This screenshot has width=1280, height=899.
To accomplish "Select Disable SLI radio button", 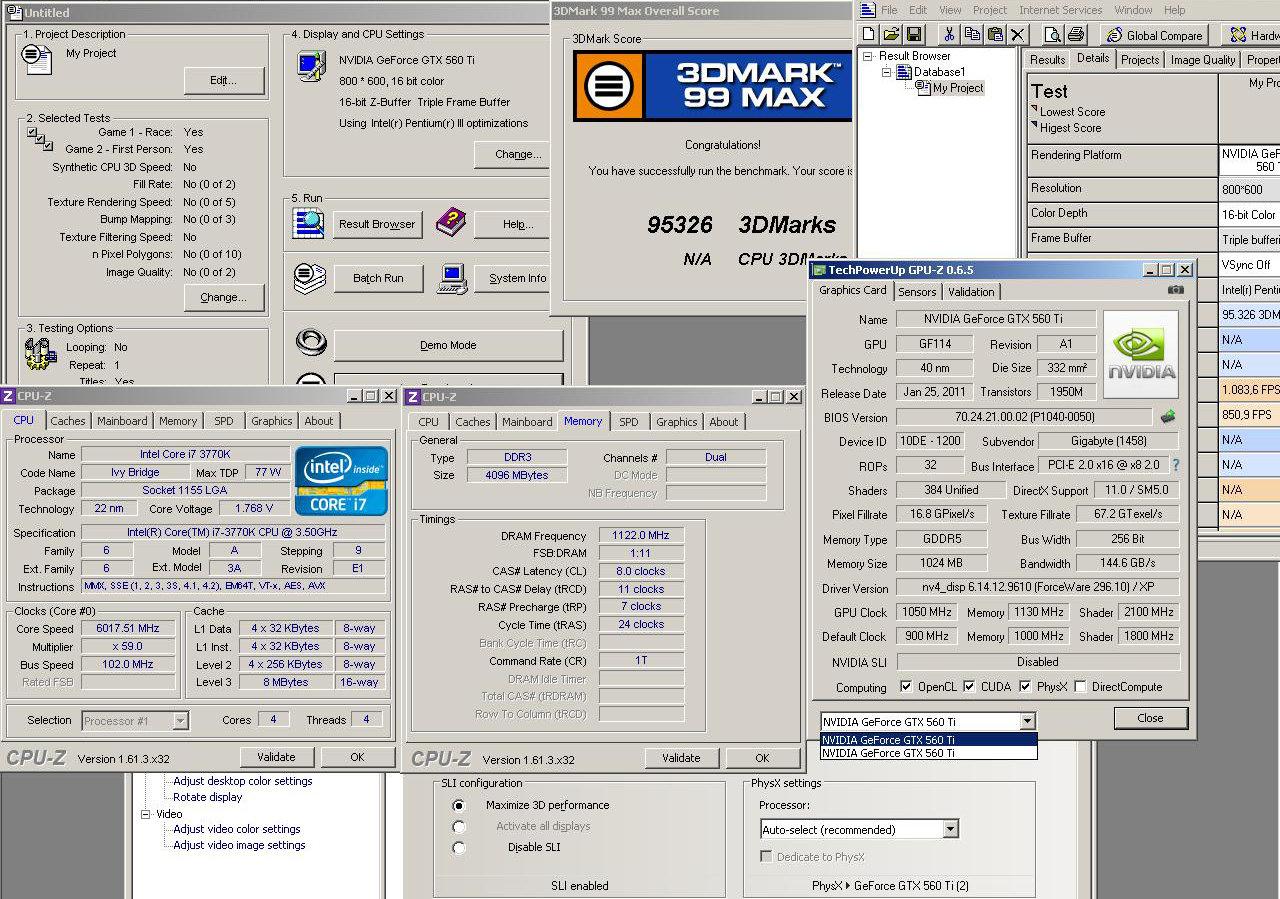I will (x=459, y=847).
